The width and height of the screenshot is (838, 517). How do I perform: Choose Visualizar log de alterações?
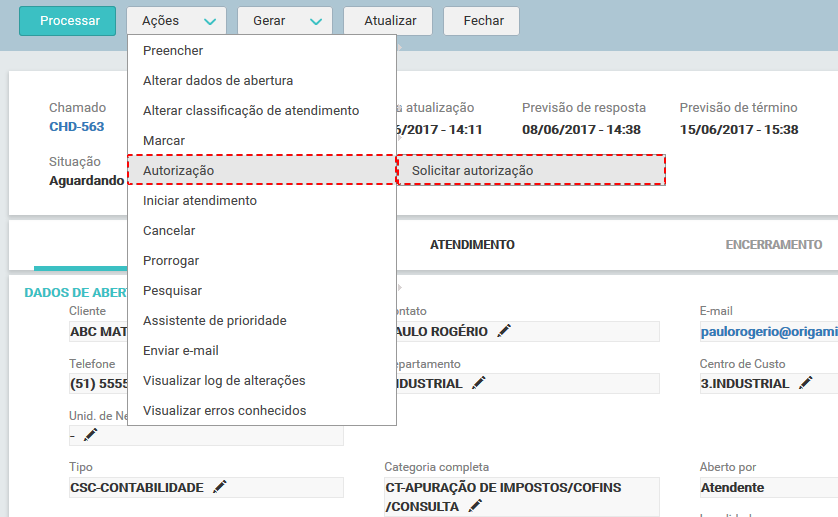(x=262, y=380)
